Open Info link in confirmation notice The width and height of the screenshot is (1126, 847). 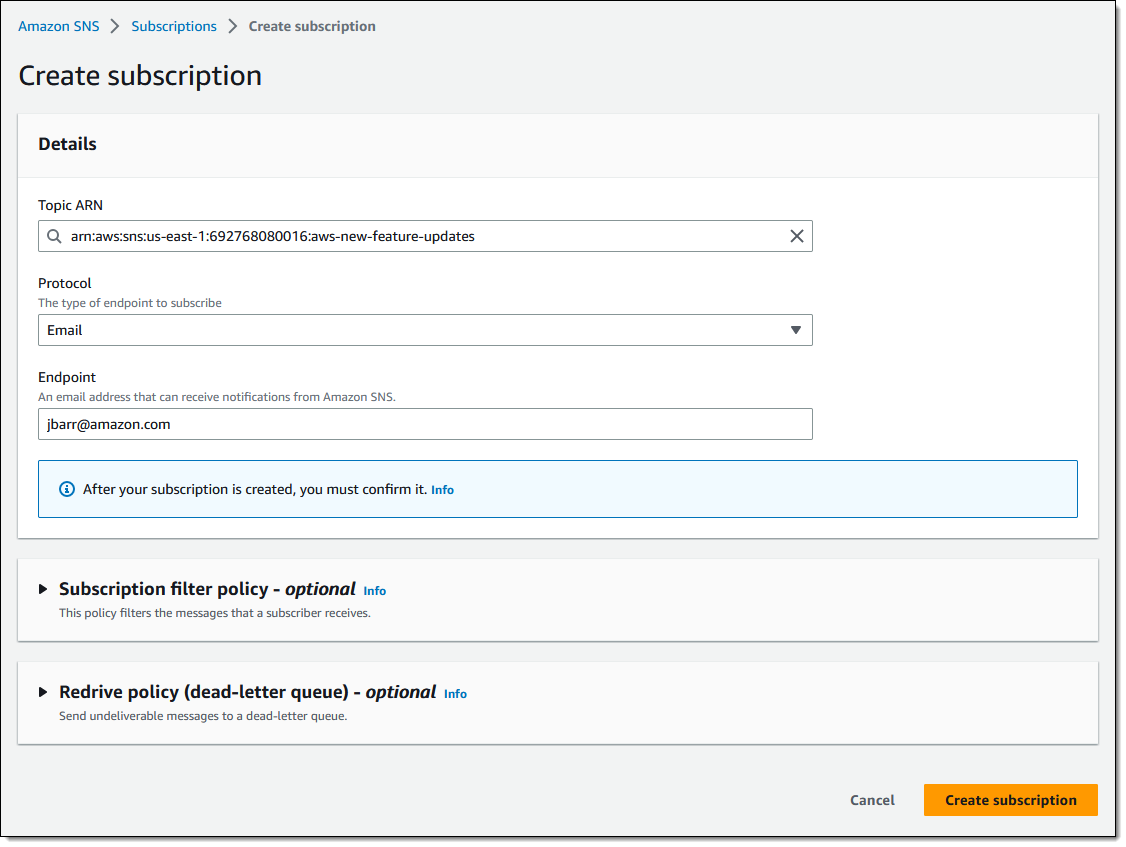click(442, 490)
